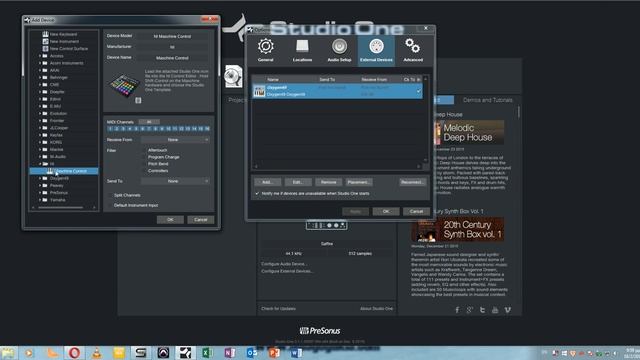Toggle MIDI channel 16 button

point(207,129)
